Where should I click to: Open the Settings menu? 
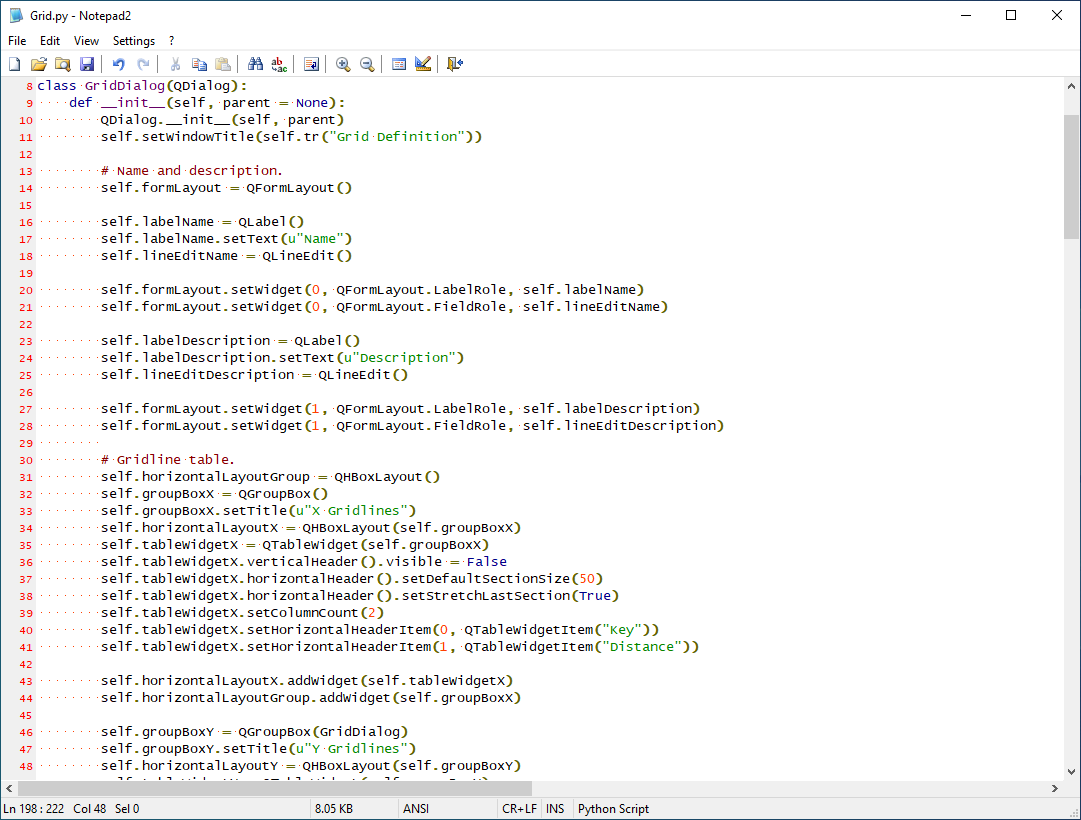coord(134,41)
